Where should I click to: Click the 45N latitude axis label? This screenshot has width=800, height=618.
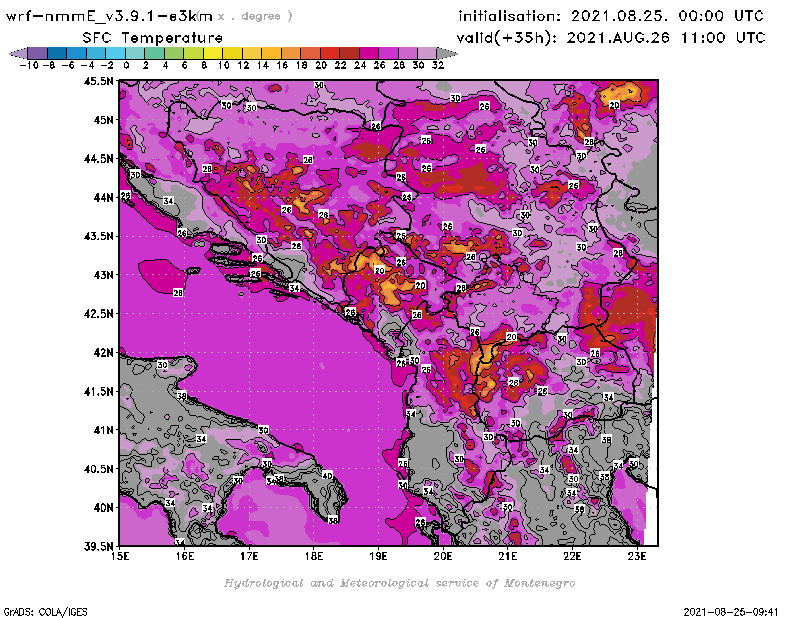point(103,120)
